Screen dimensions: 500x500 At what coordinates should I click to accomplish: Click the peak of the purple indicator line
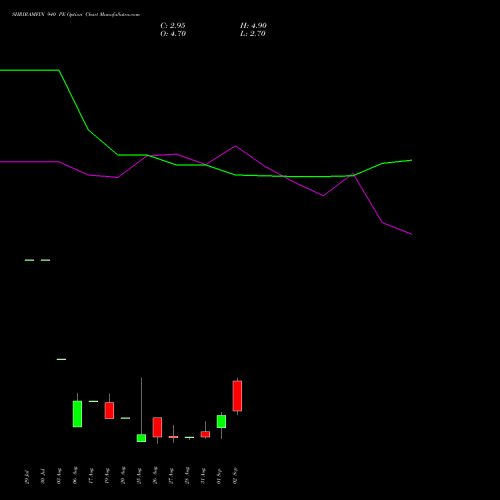235,146
